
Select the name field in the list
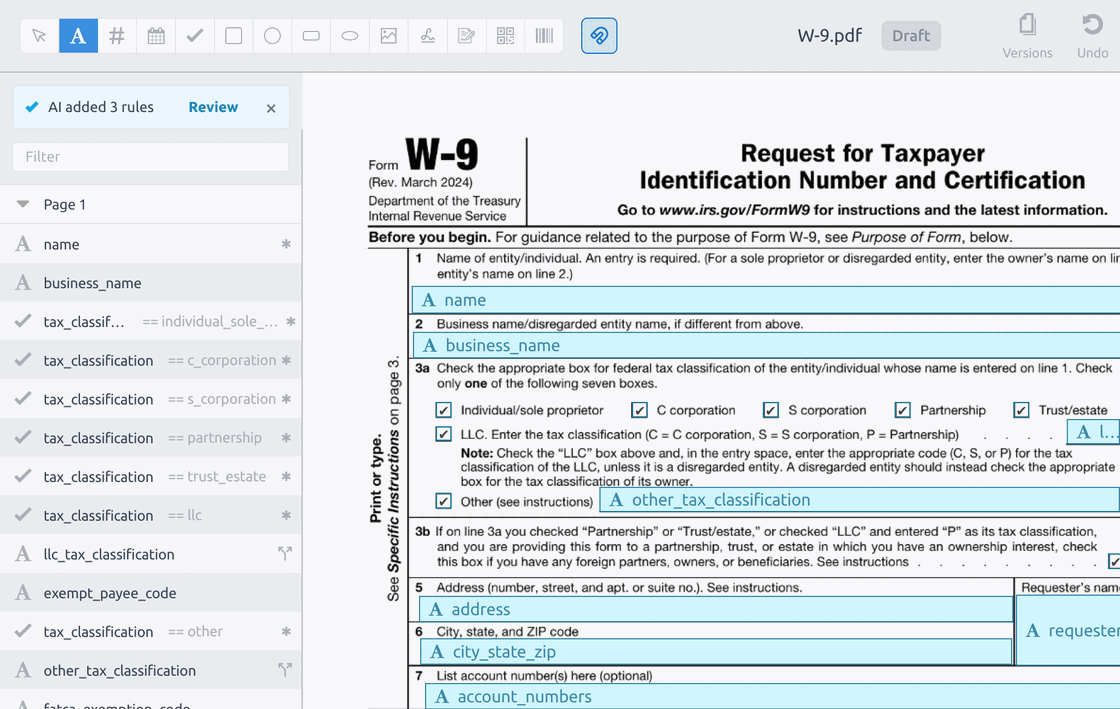(x=151, y=244)
